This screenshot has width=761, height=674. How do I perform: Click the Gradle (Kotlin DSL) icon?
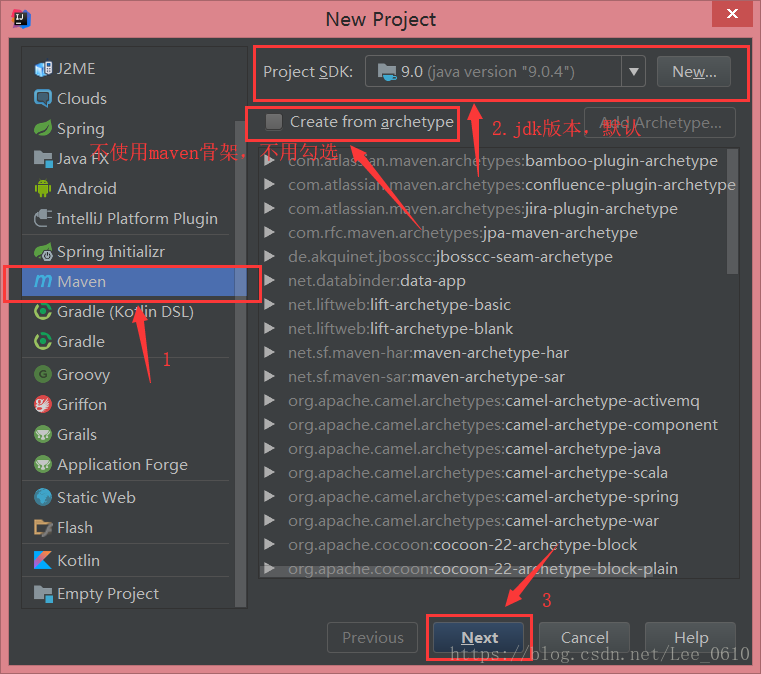tap(43, 312)
